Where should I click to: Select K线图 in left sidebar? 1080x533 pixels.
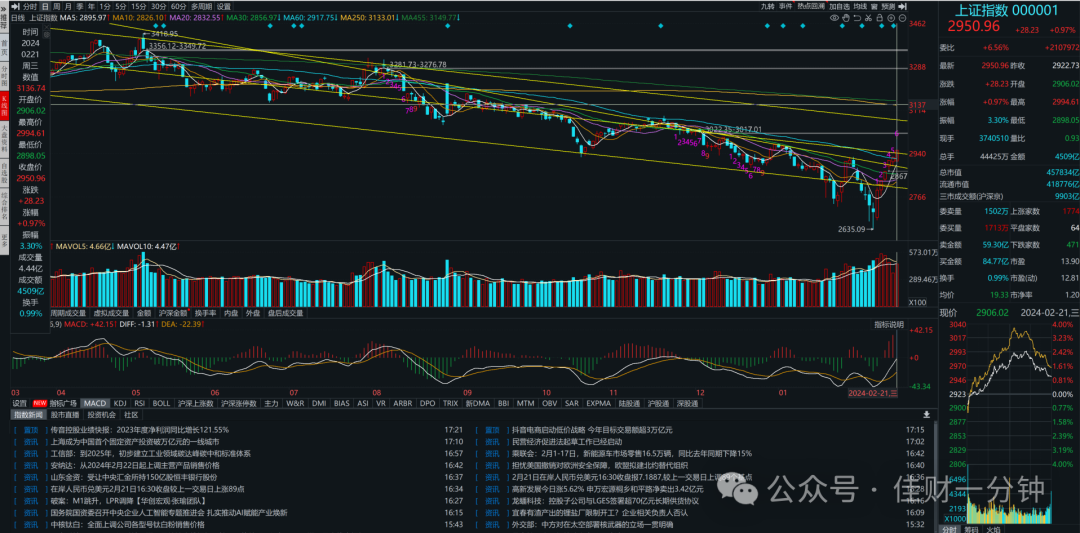(4, 107)
